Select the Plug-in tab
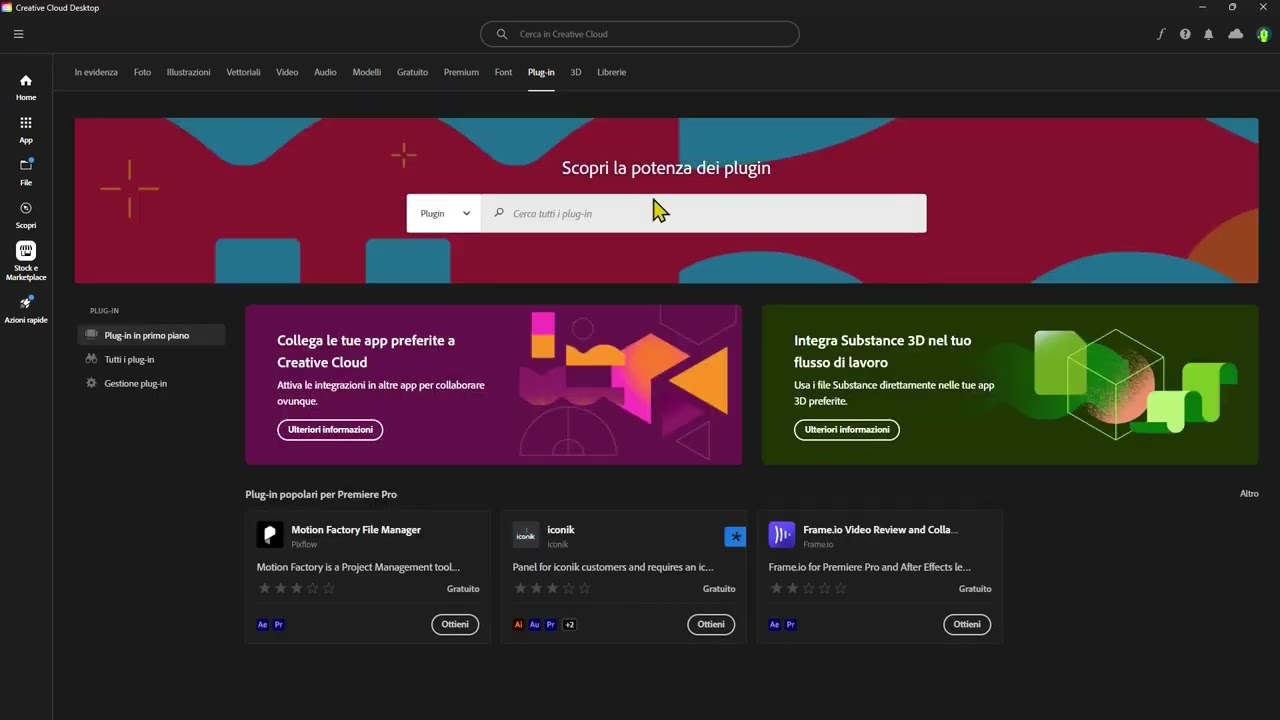The height and width of the screenshot is (720, 1280). [541, 72]
